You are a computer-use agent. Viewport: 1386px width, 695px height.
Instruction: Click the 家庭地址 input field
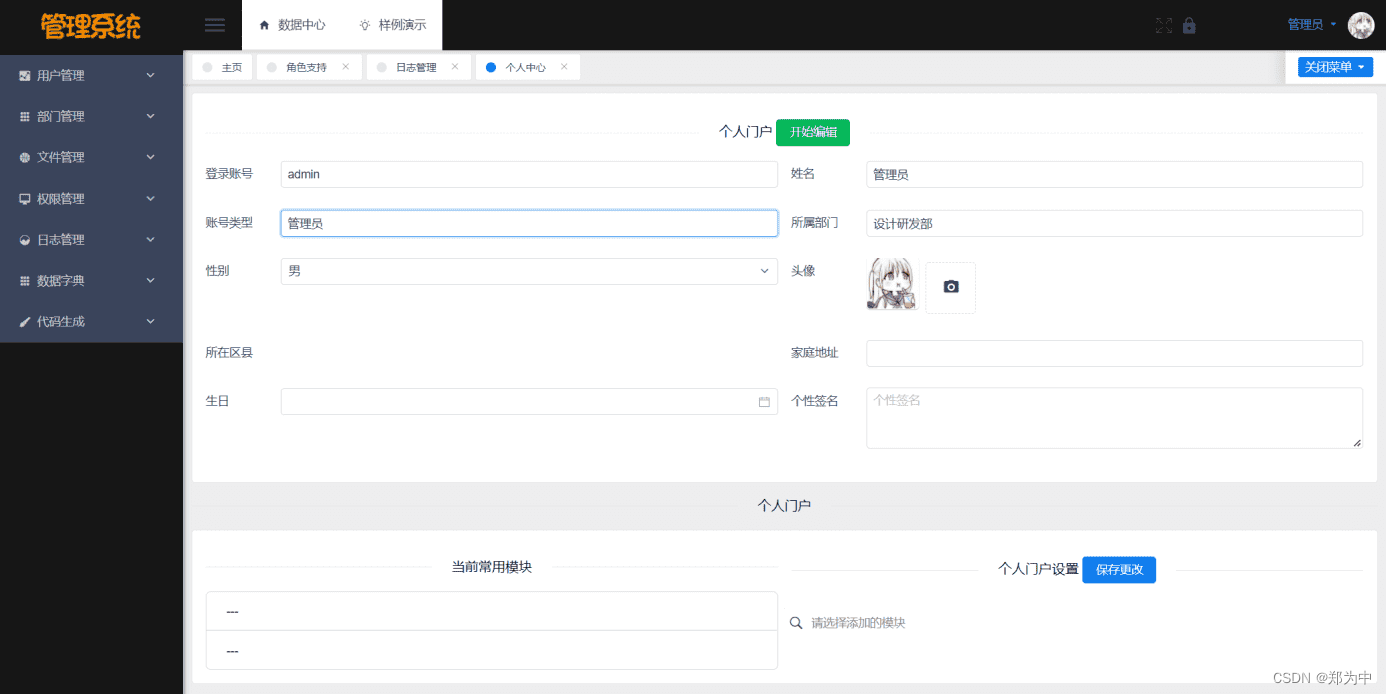click(1114, 353)
